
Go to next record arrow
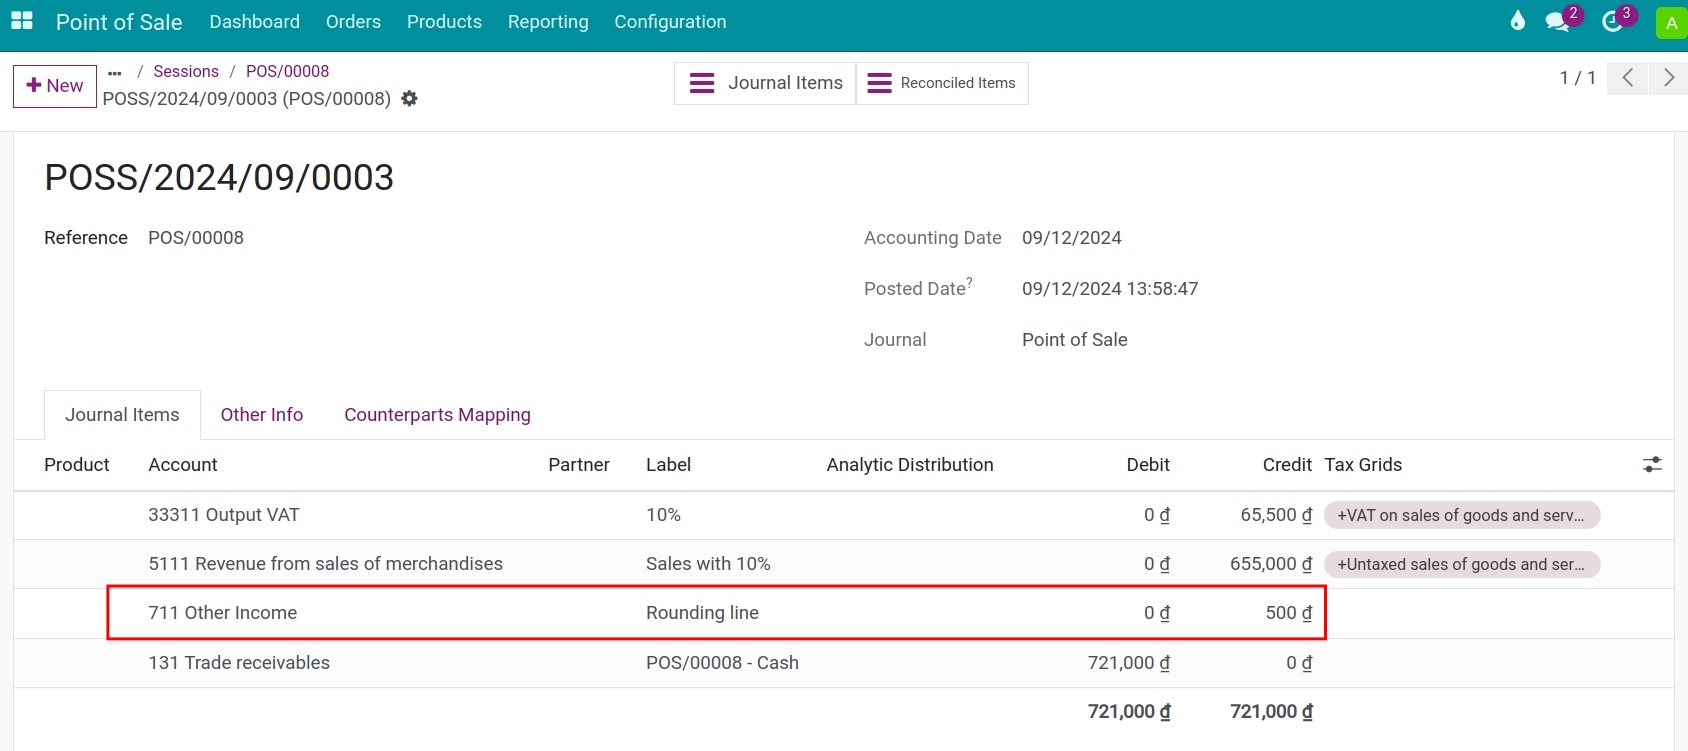[1668, 78]
